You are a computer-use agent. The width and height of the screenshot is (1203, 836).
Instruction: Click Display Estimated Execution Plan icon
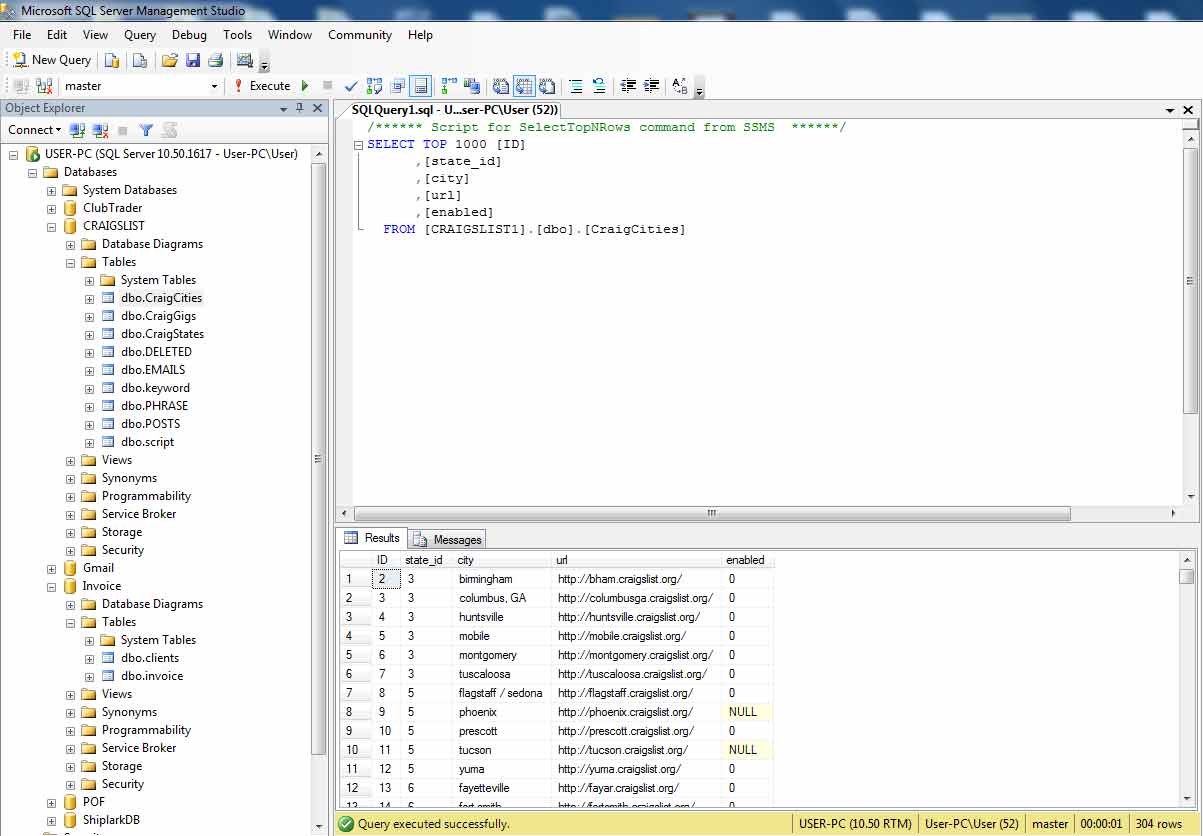[x=375, y=86]
